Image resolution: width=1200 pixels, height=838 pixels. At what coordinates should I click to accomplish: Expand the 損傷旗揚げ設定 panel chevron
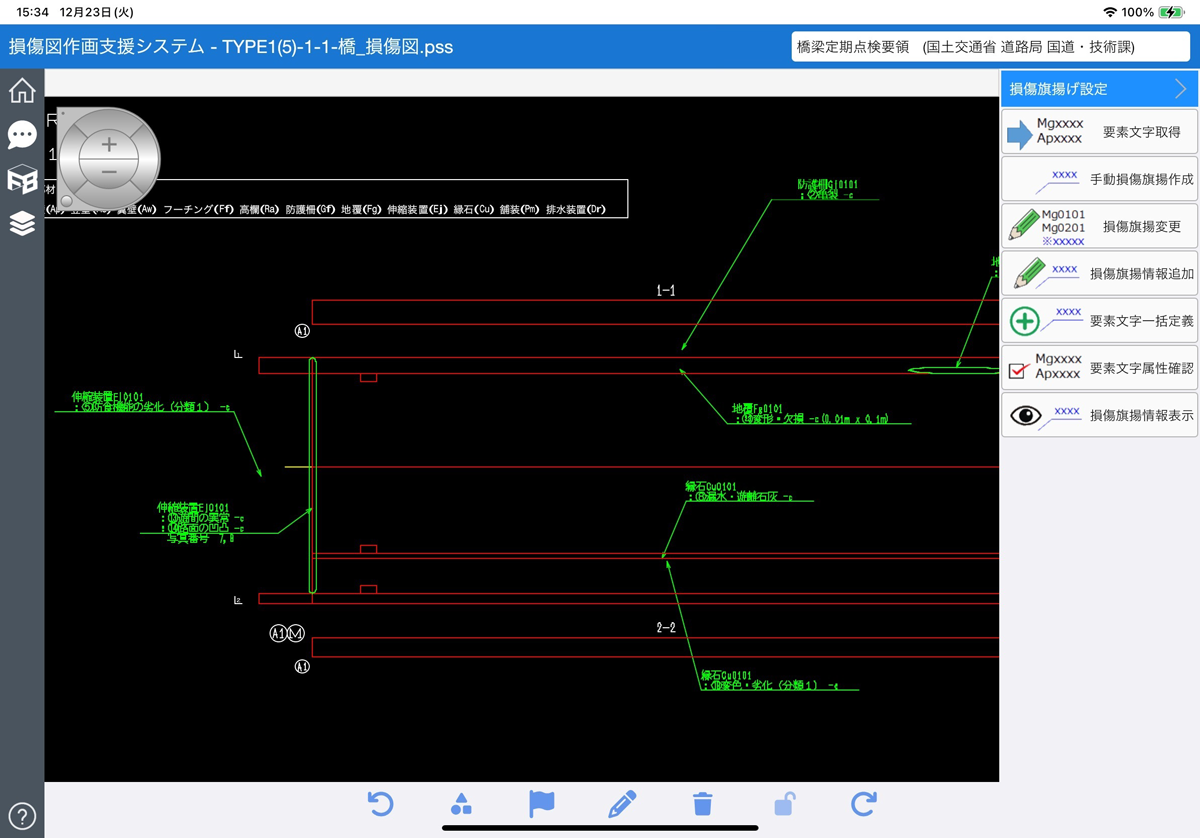pos(1181,89)
